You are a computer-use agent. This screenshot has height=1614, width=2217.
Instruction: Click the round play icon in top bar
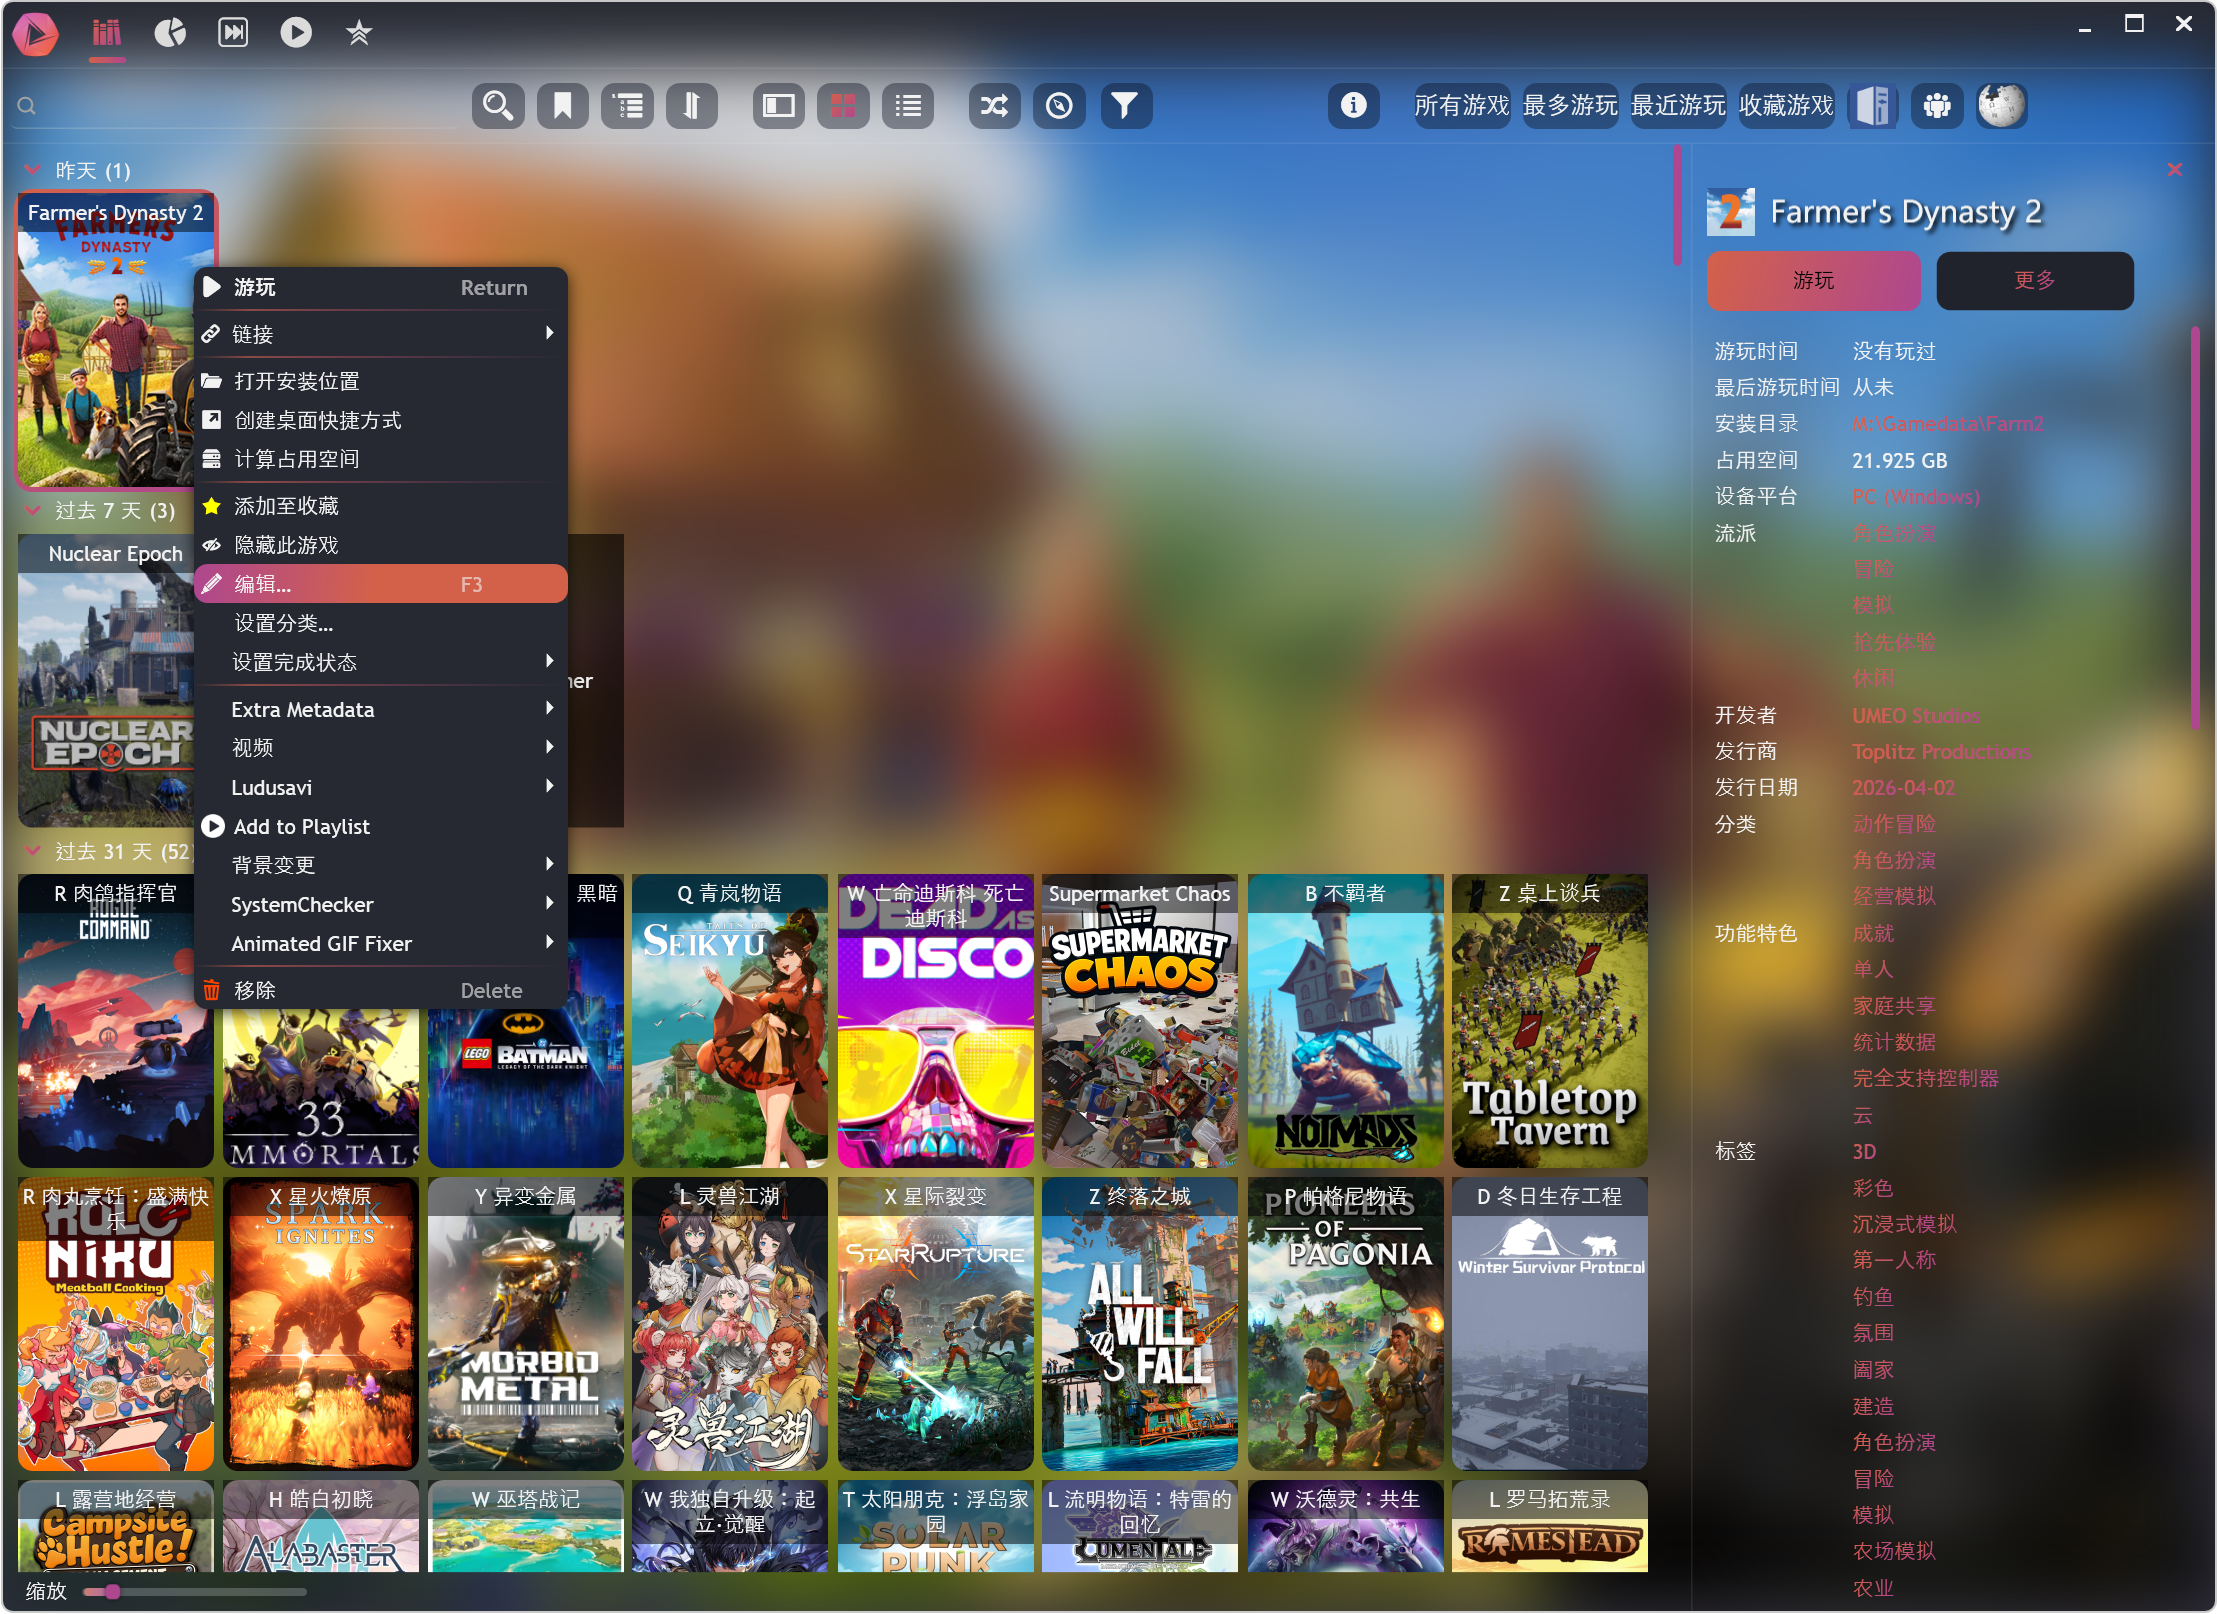click(295, 33)
